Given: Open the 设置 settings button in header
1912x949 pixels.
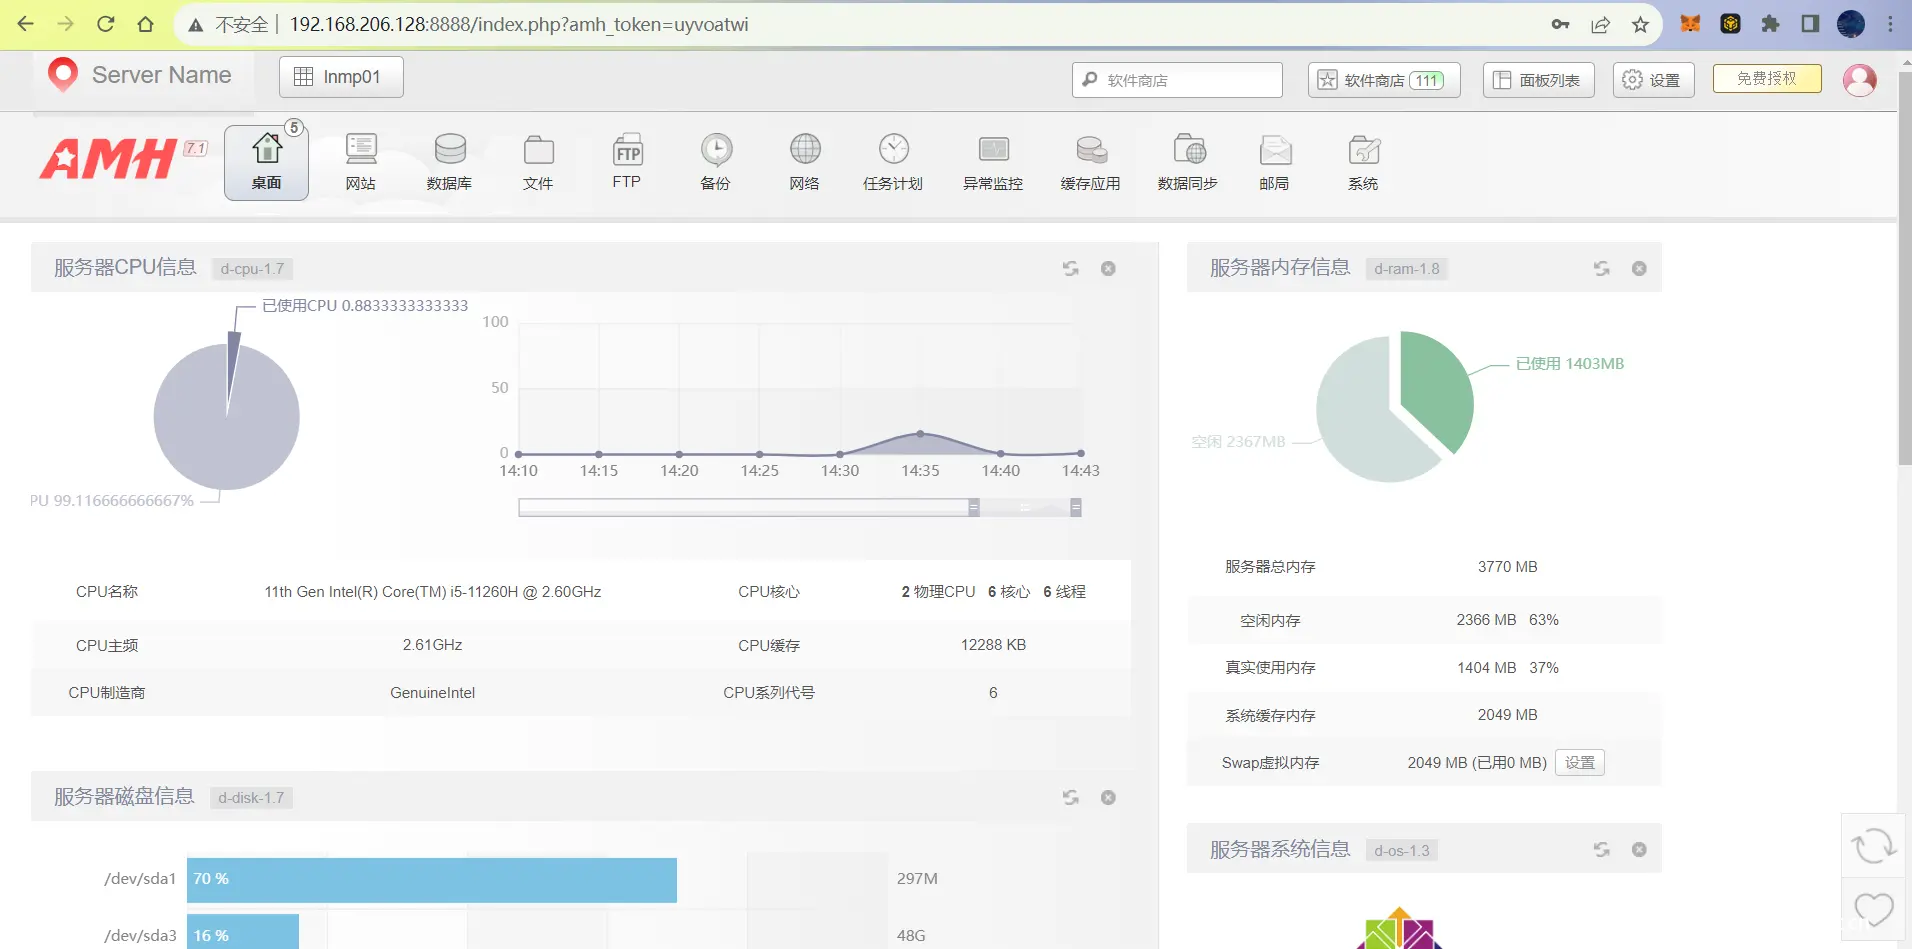Looking at the screenshot, I should tap(1653, 80).
